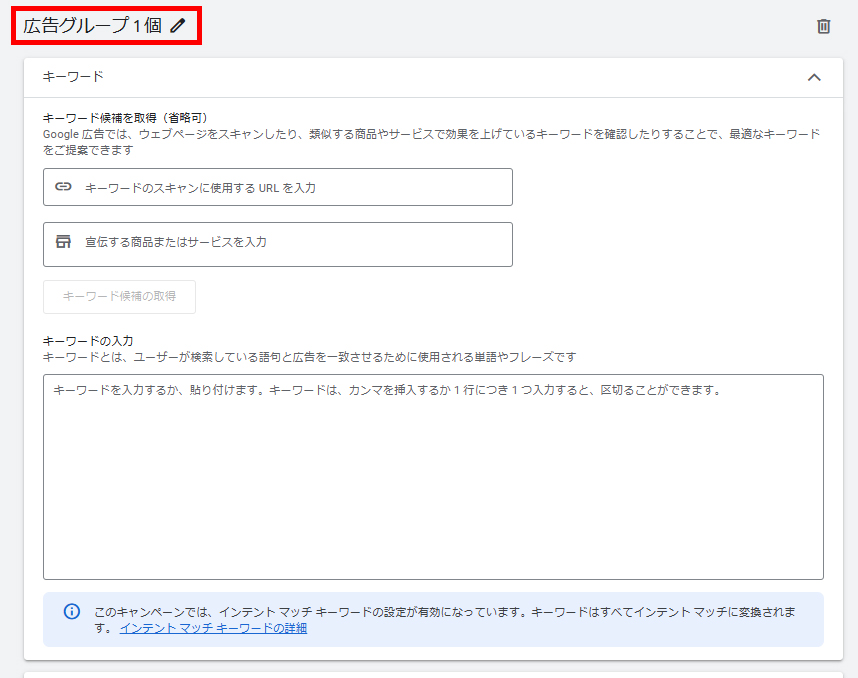Click blank middle of the キーワード header bar

(430, 77)
